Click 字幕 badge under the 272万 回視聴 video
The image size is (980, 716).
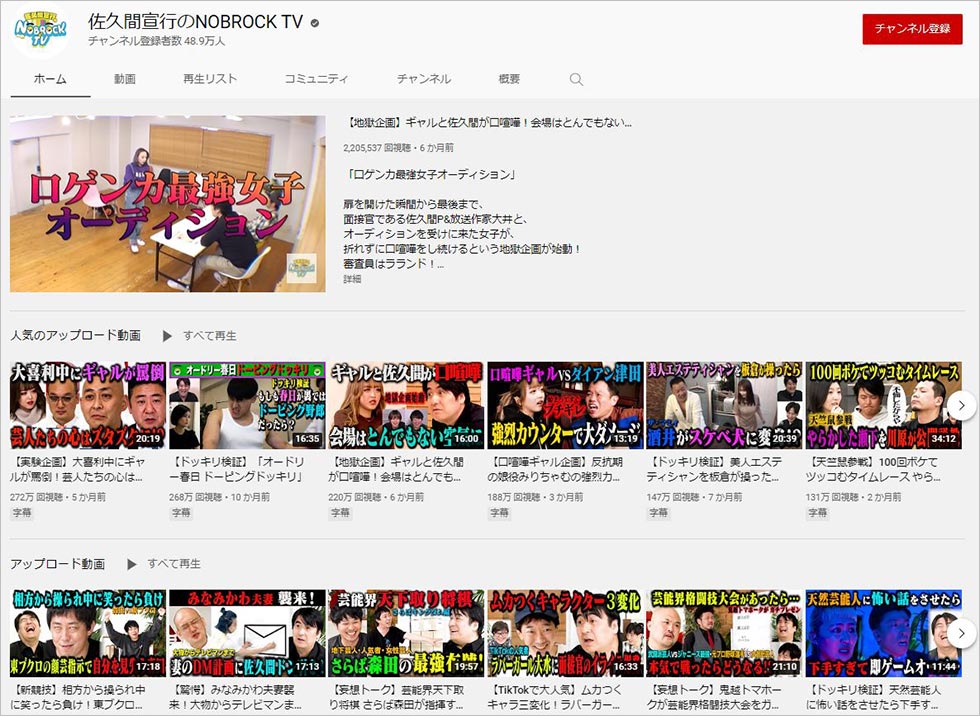pos(22,513)
